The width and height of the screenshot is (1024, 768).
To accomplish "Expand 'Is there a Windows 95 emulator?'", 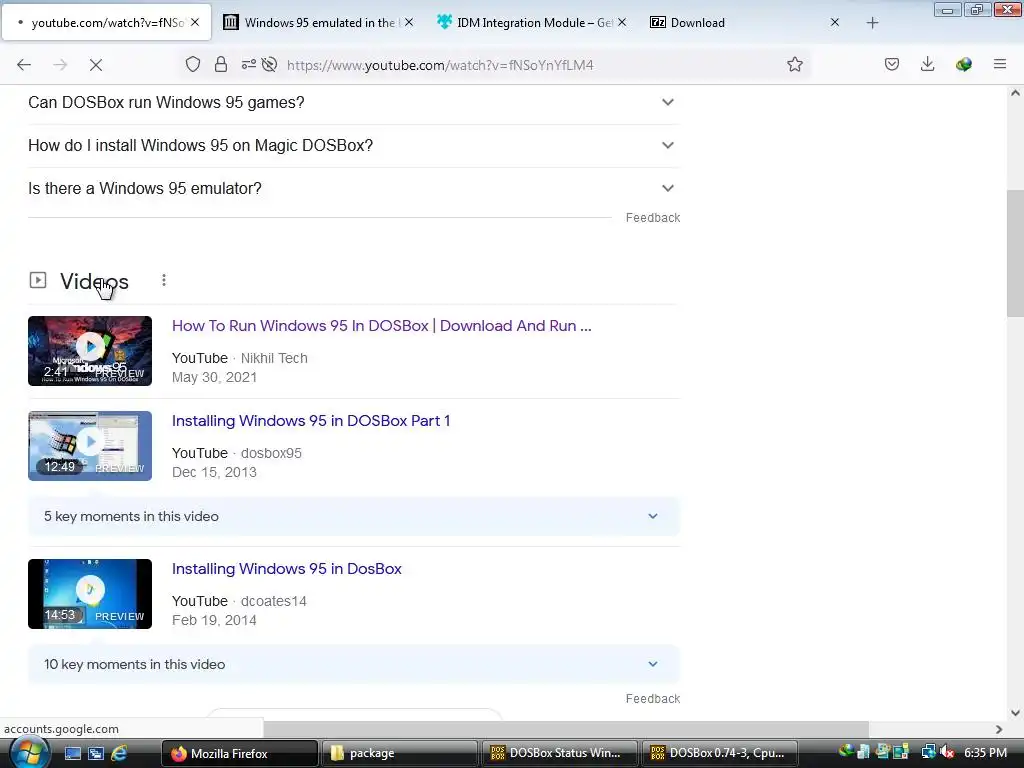I will (353, 189).
